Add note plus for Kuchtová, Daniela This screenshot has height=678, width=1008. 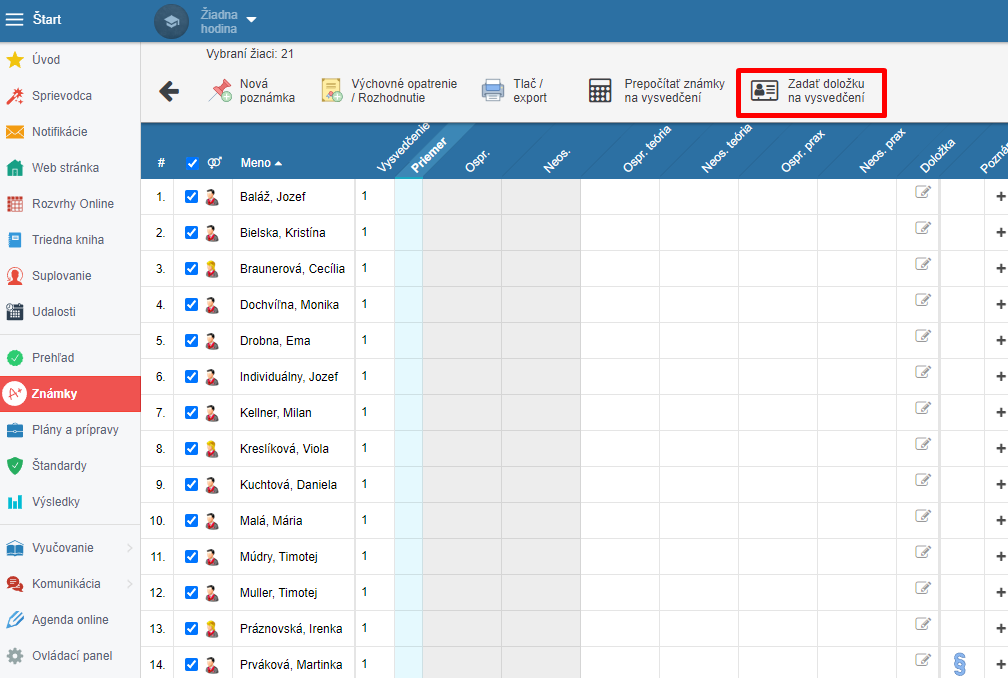coord(1000,485)
